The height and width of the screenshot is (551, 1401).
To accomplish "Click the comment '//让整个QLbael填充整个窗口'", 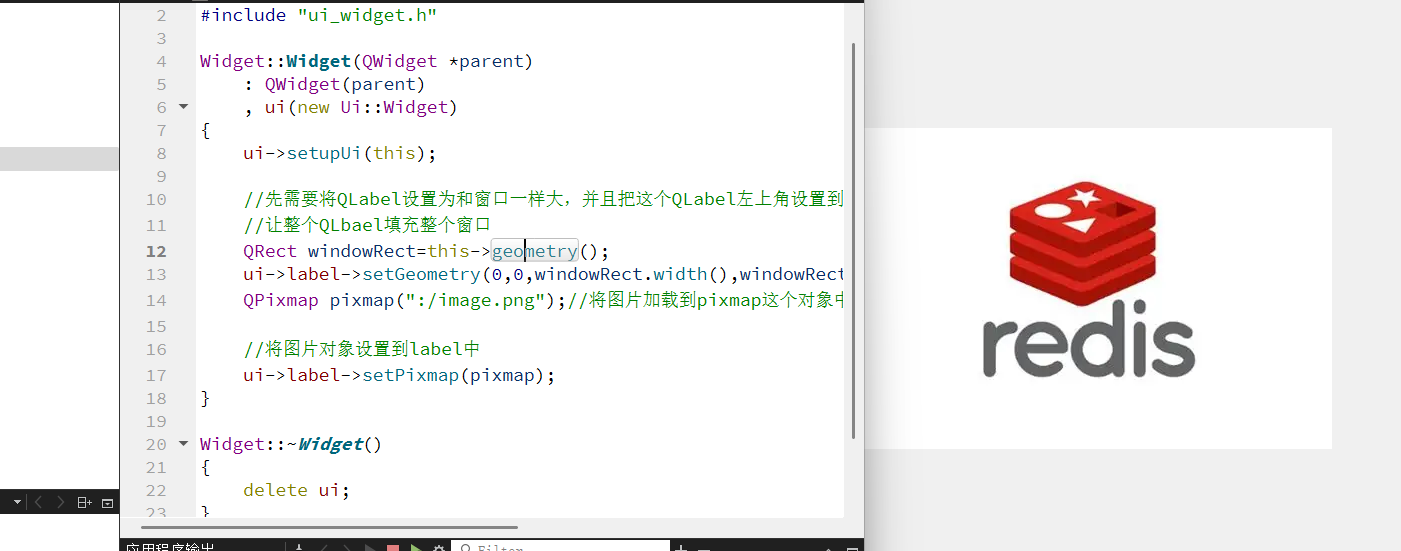I will [367, 224].
